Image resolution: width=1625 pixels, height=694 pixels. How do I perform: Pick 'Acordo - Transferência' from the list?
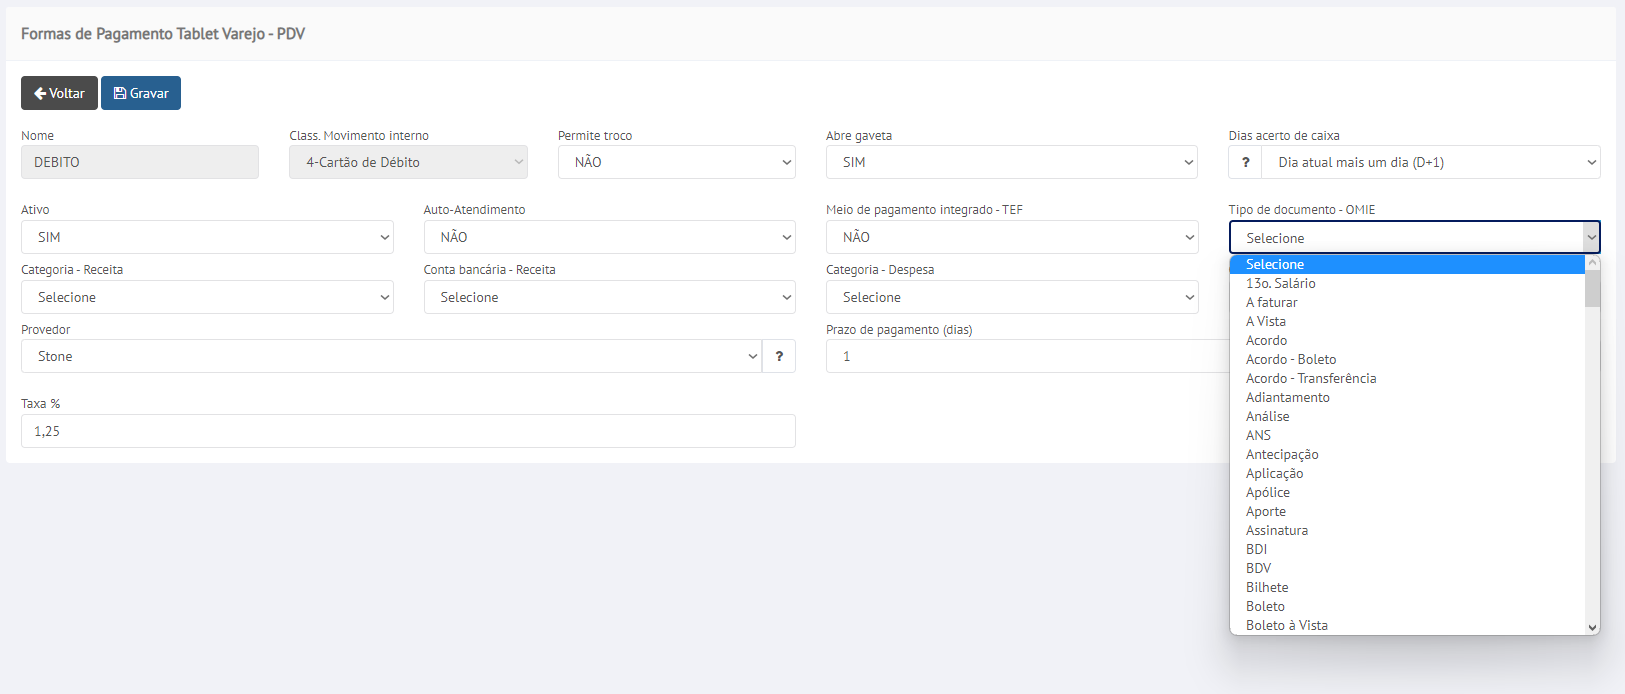(1310, 378)
